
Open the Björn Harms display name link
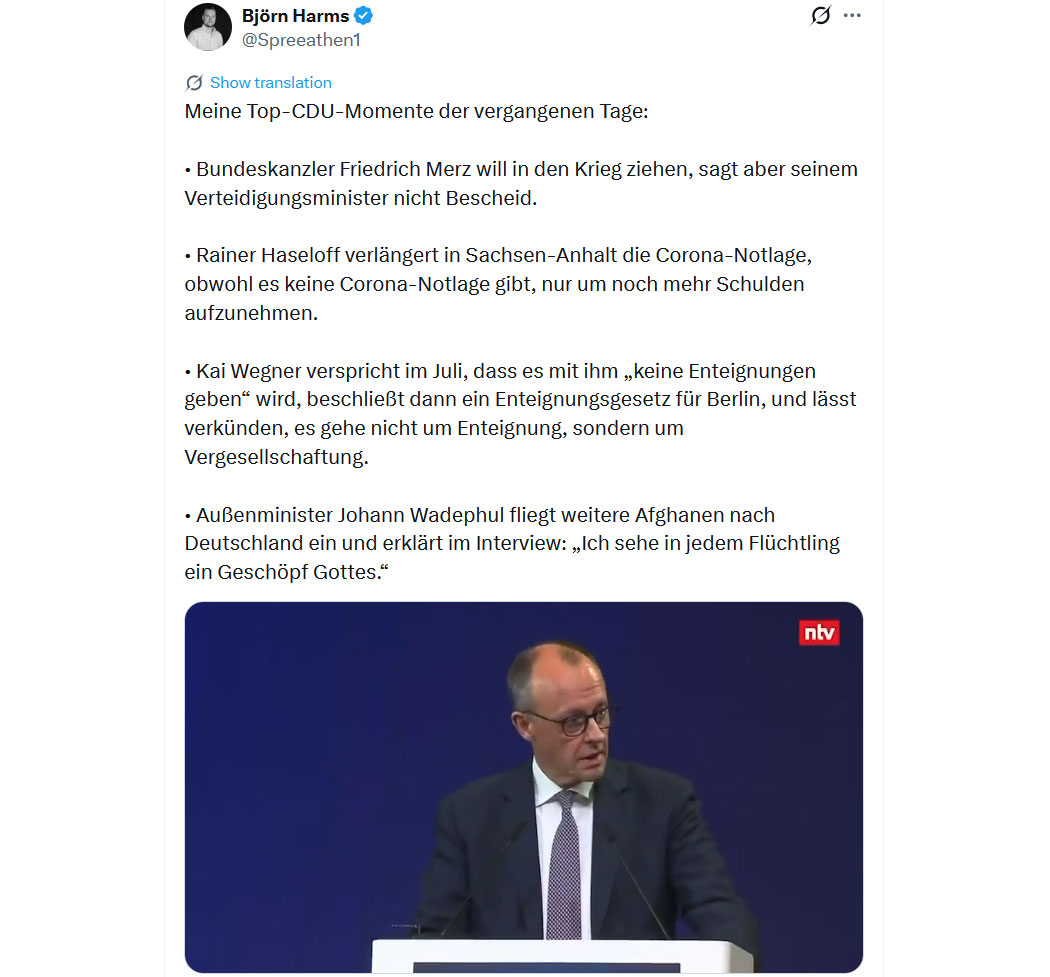coord(295,15)
